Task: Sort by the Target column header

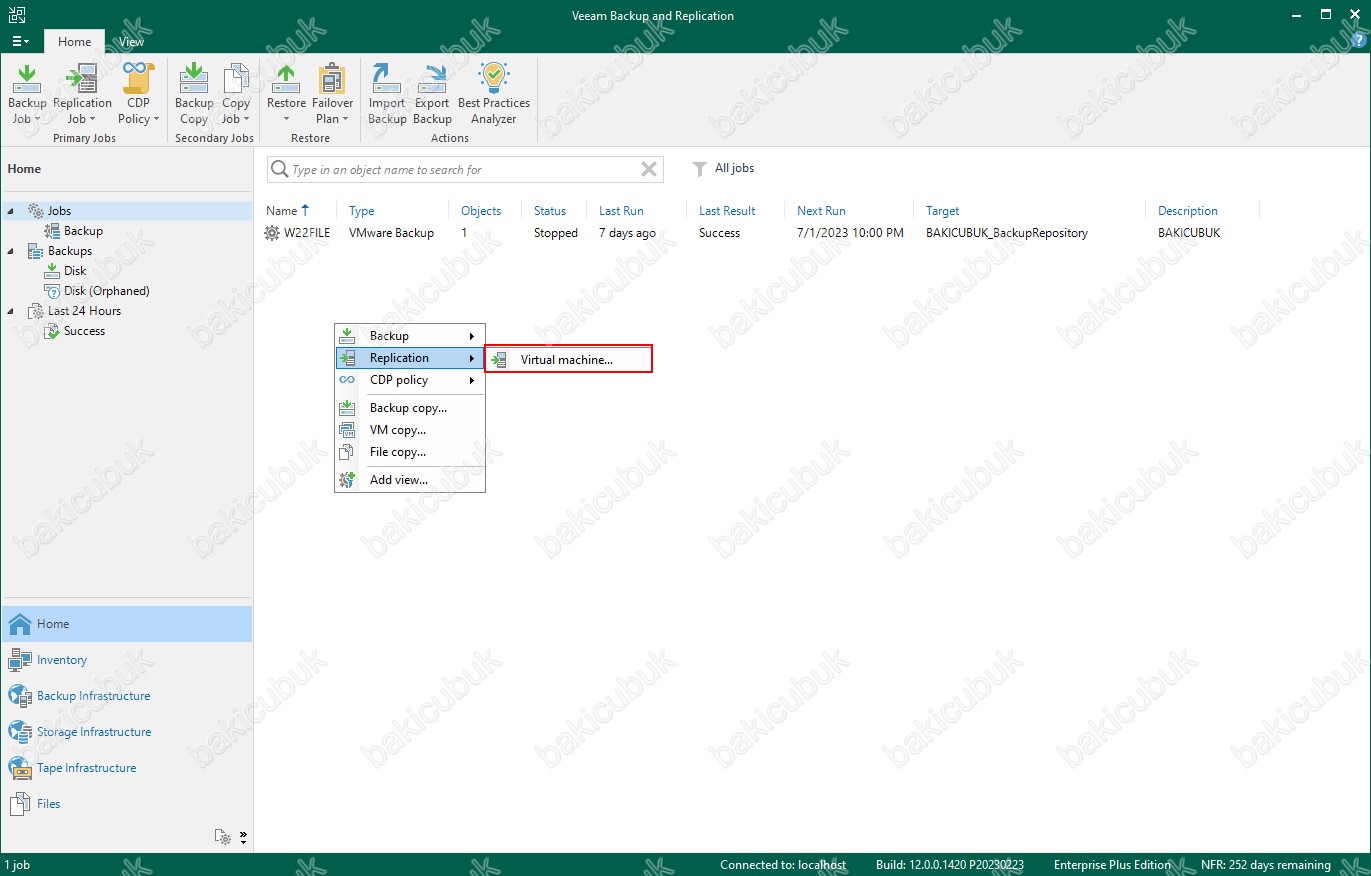Action: (942, 211)
